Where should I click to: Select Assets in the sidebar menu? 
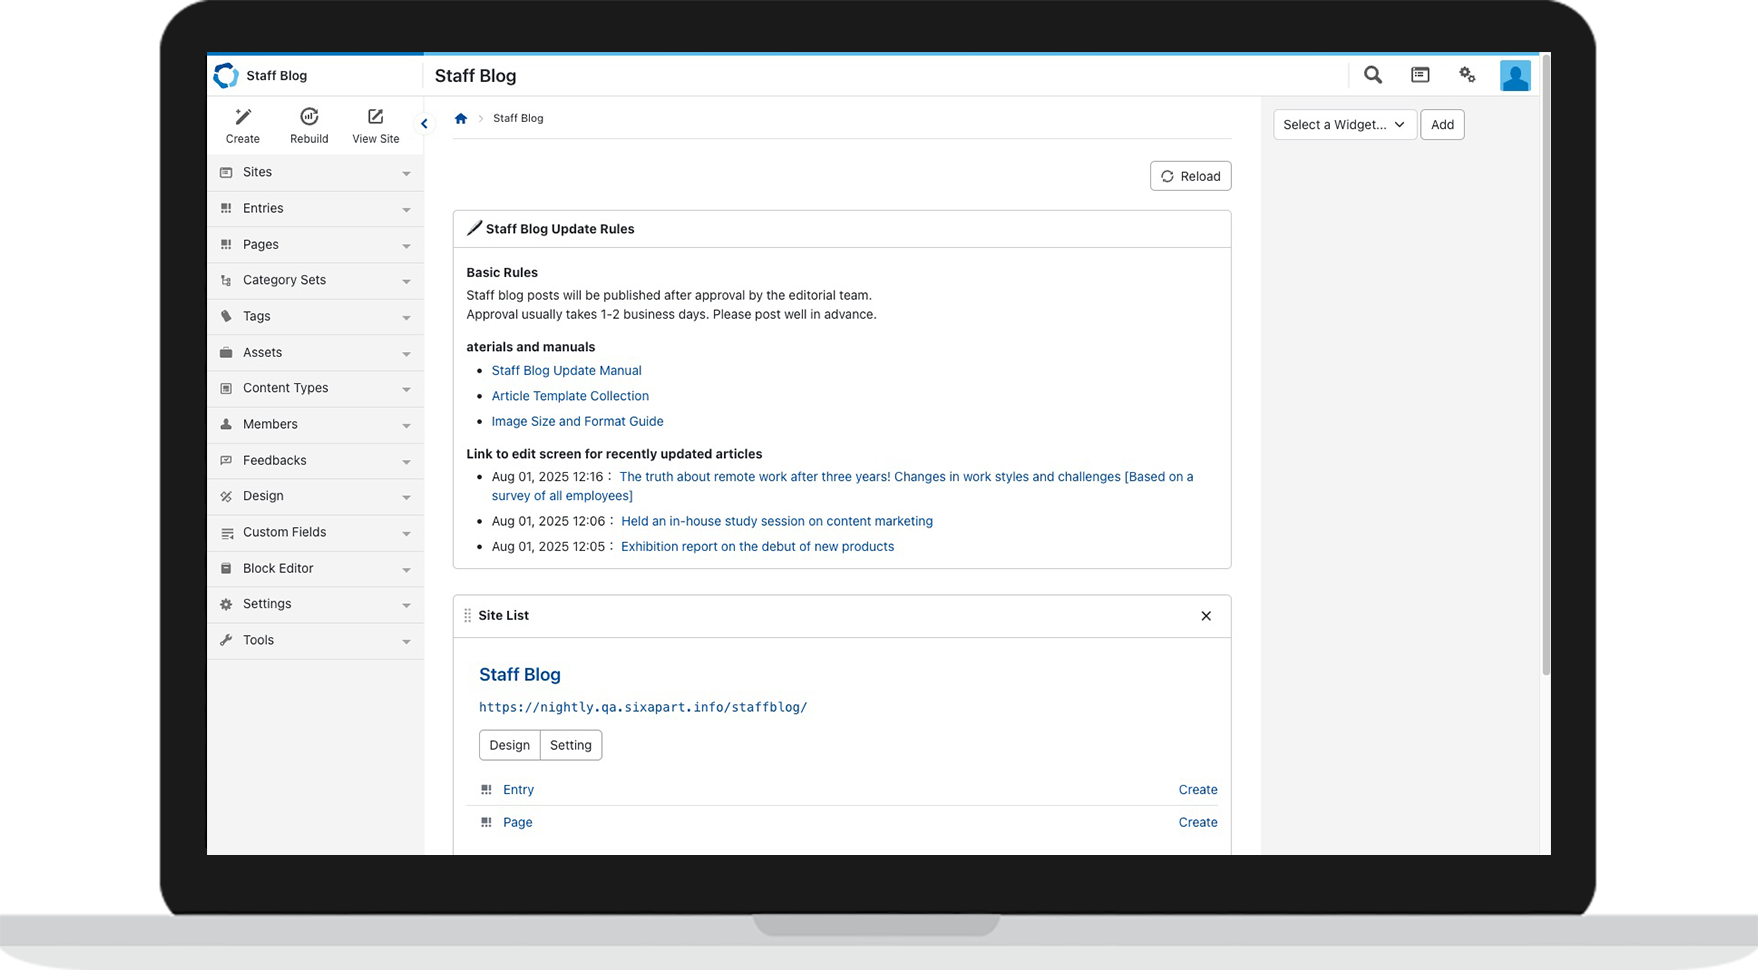pyautogui.click(x=262, y=352)
